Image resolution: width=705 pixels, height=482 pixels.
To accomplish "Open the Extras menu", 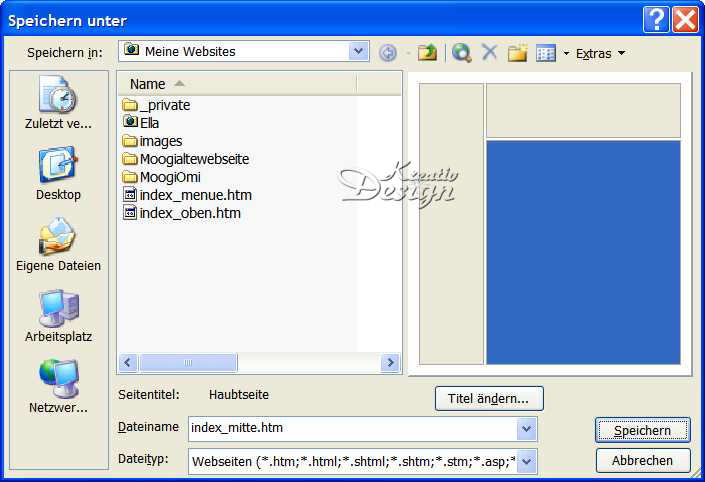I will [x=600, y=54].
